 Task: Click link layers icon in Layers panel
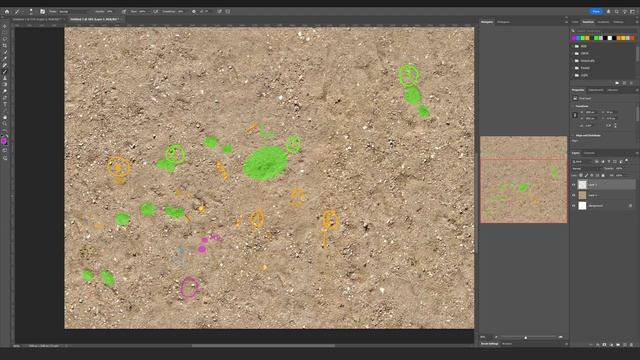point(591,344)
